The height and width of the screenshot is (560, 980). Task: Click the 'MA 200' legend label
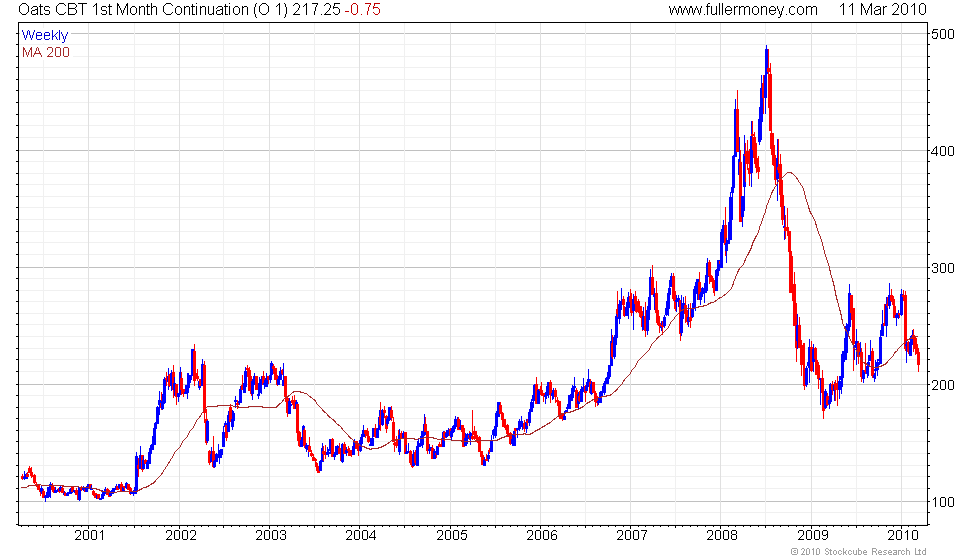46,52
